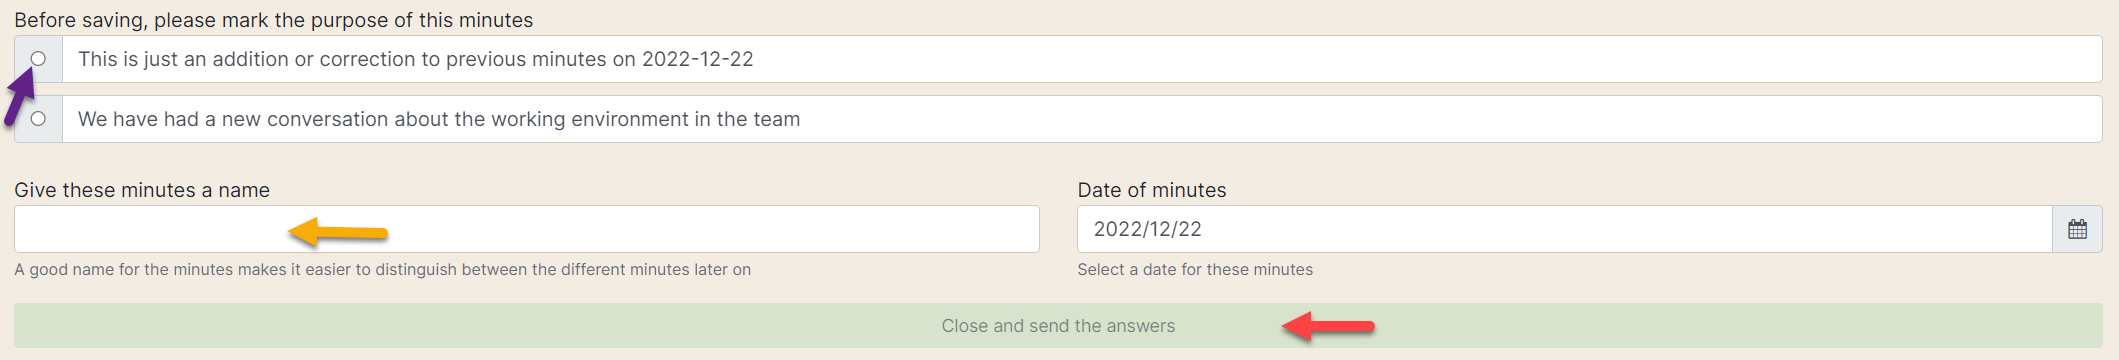Click the 'Give these minutes a name' label
The image size is (2119, 360).
(142, 190)
